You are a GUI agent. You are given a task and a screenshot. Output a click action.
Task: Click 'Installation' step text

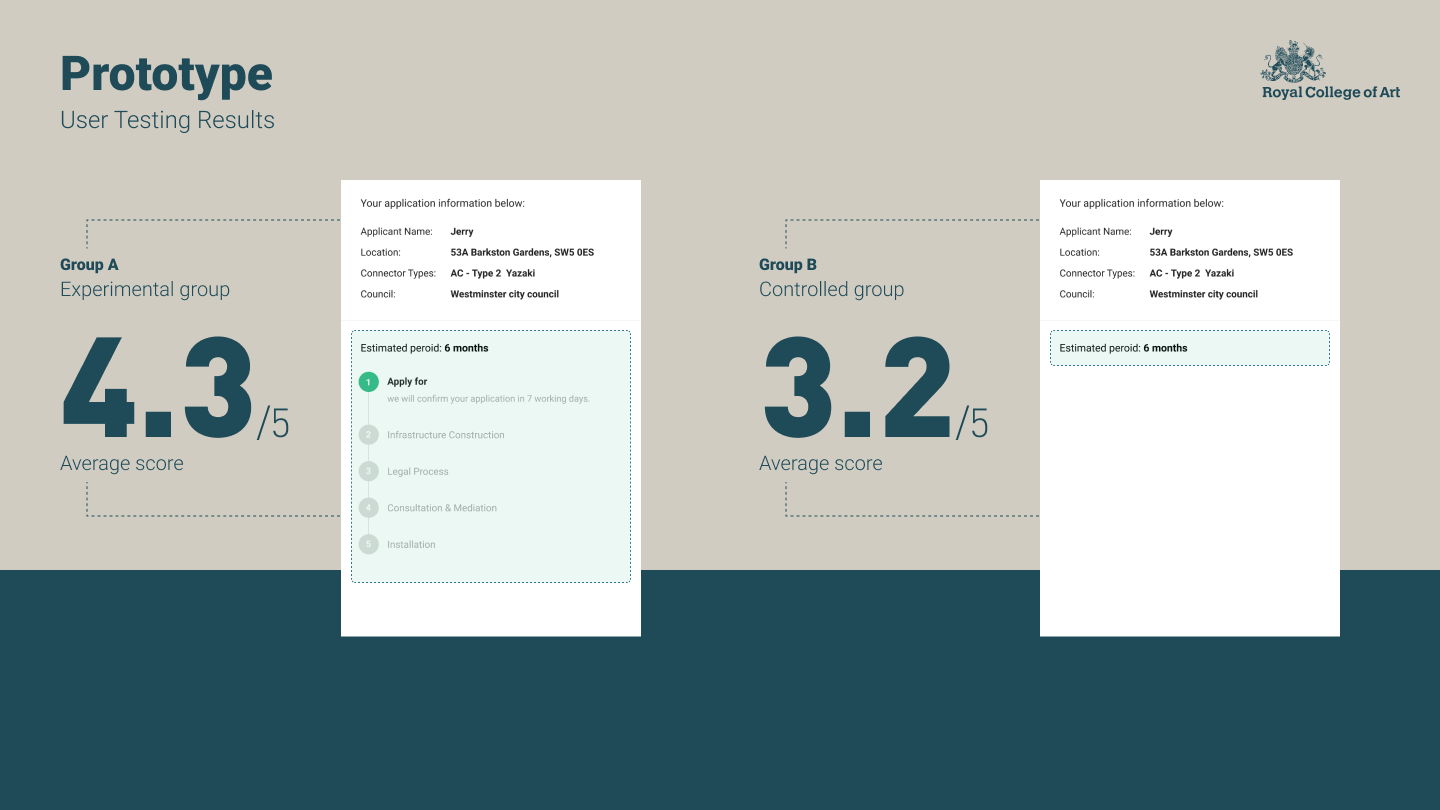(411, 545)
